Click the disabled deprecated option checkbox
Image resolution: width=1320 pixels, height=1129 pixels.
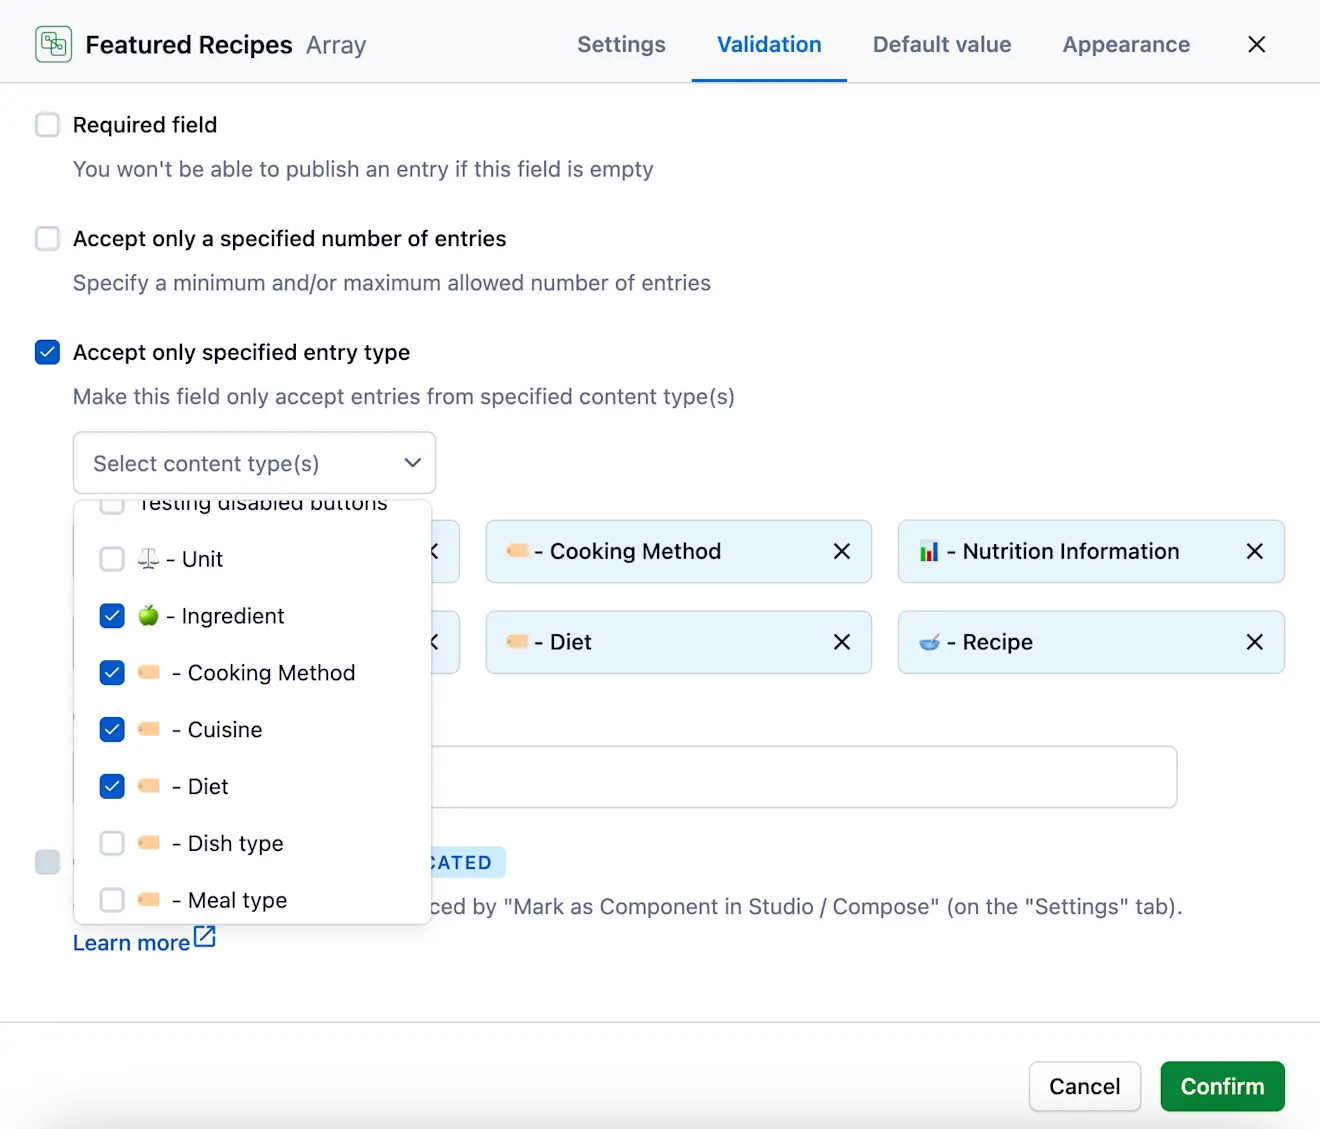point(47,862)
